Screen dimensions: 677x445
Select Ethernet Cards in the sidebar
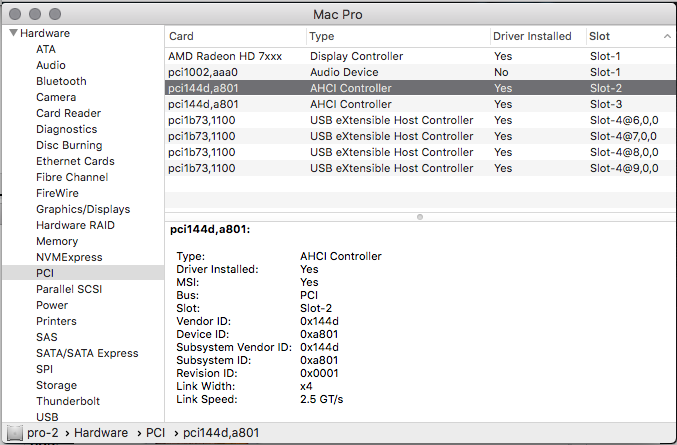(x=75, y=161)
